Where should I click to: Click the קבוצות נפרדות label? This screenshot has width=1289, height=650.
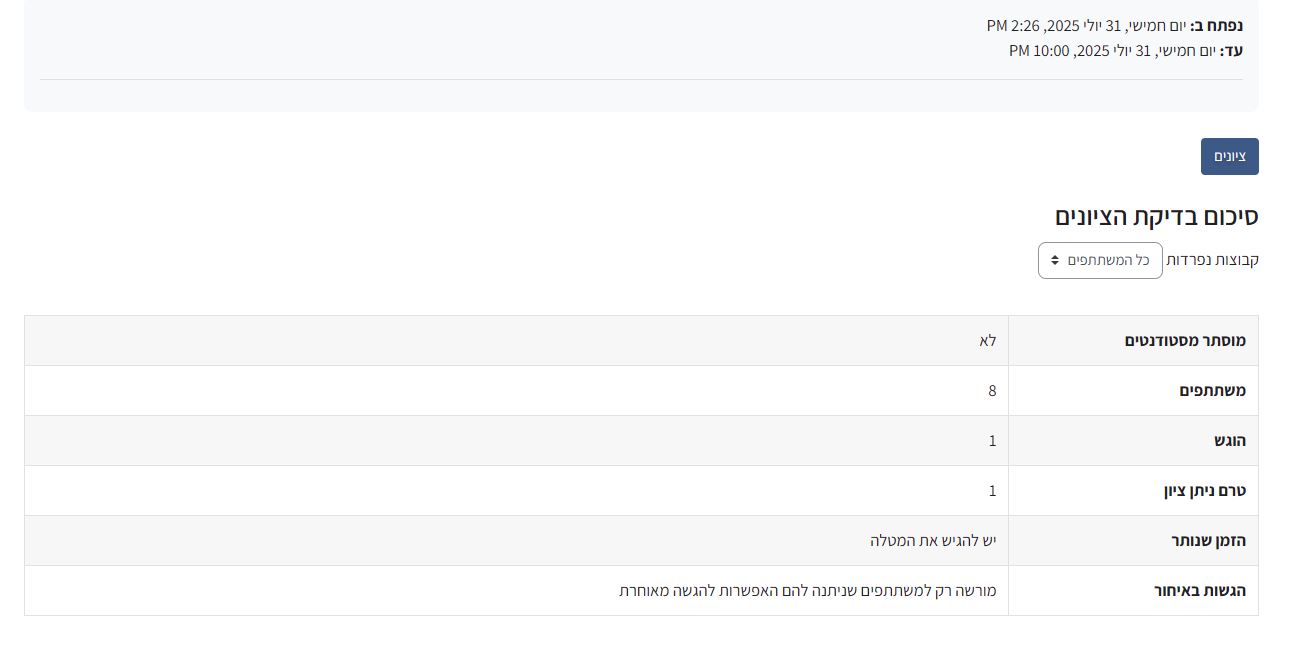click(1212, 260)
